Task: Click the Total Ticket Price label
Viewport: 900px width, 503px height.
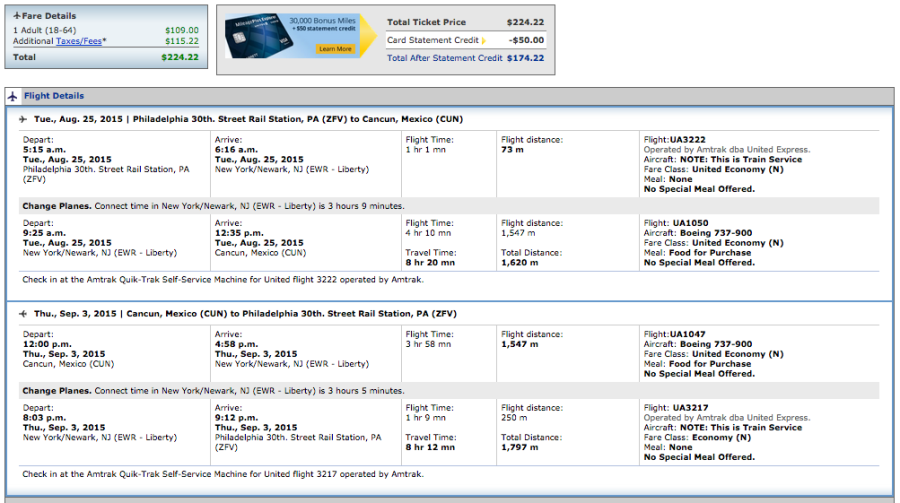Action: pos(425,22)
